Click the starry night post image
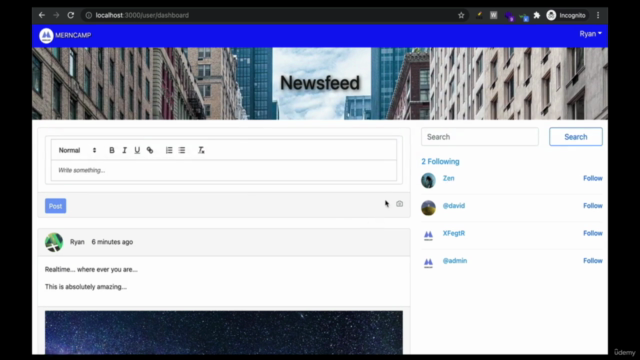Screen dimensions: 640x360 [x=224, y=332]
